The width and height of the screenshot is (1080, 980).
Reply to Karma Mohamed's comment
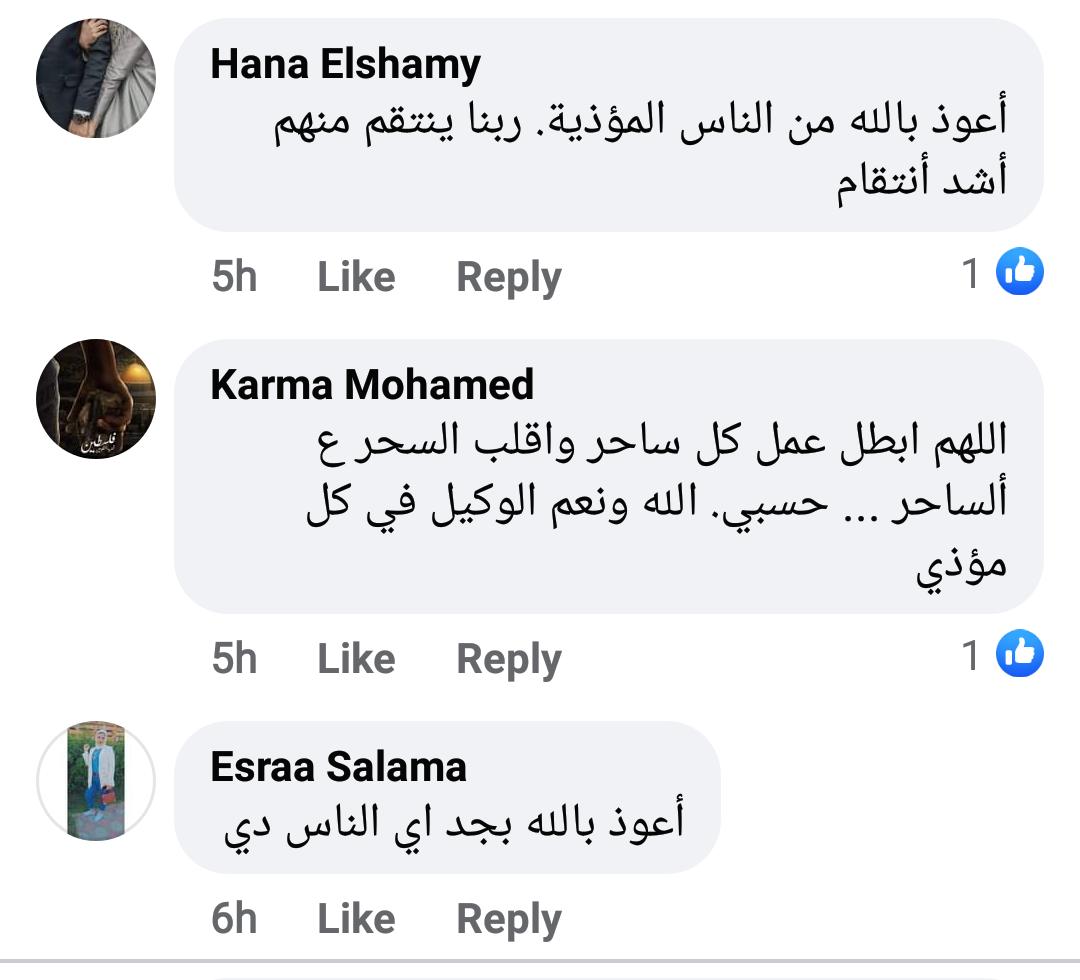pos(509,659)
